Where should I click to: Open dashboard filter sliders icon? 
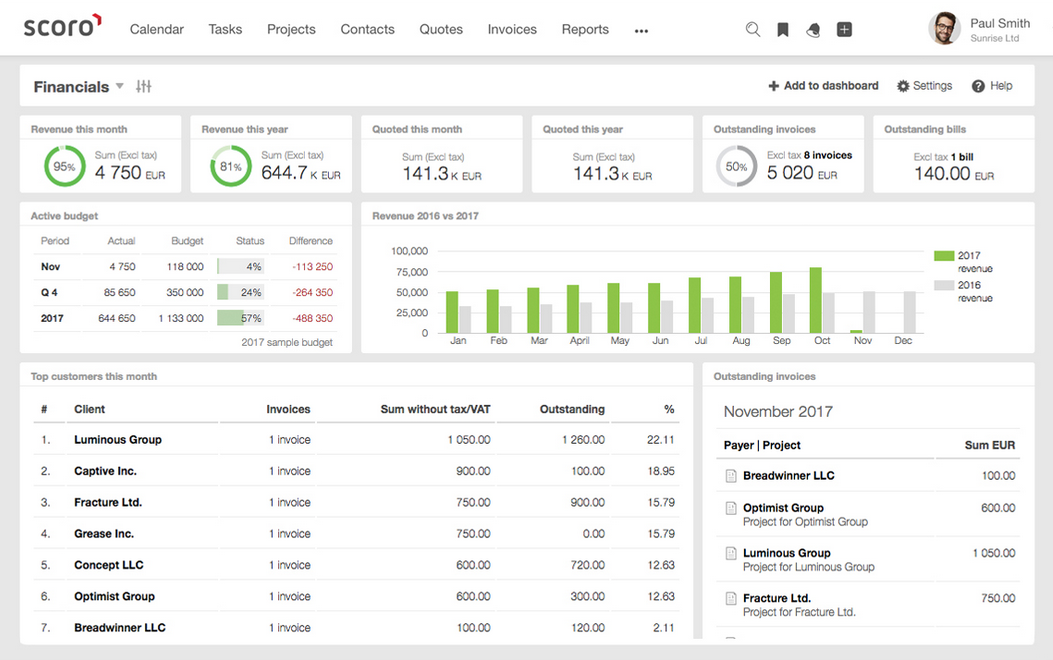click(144, 86)
